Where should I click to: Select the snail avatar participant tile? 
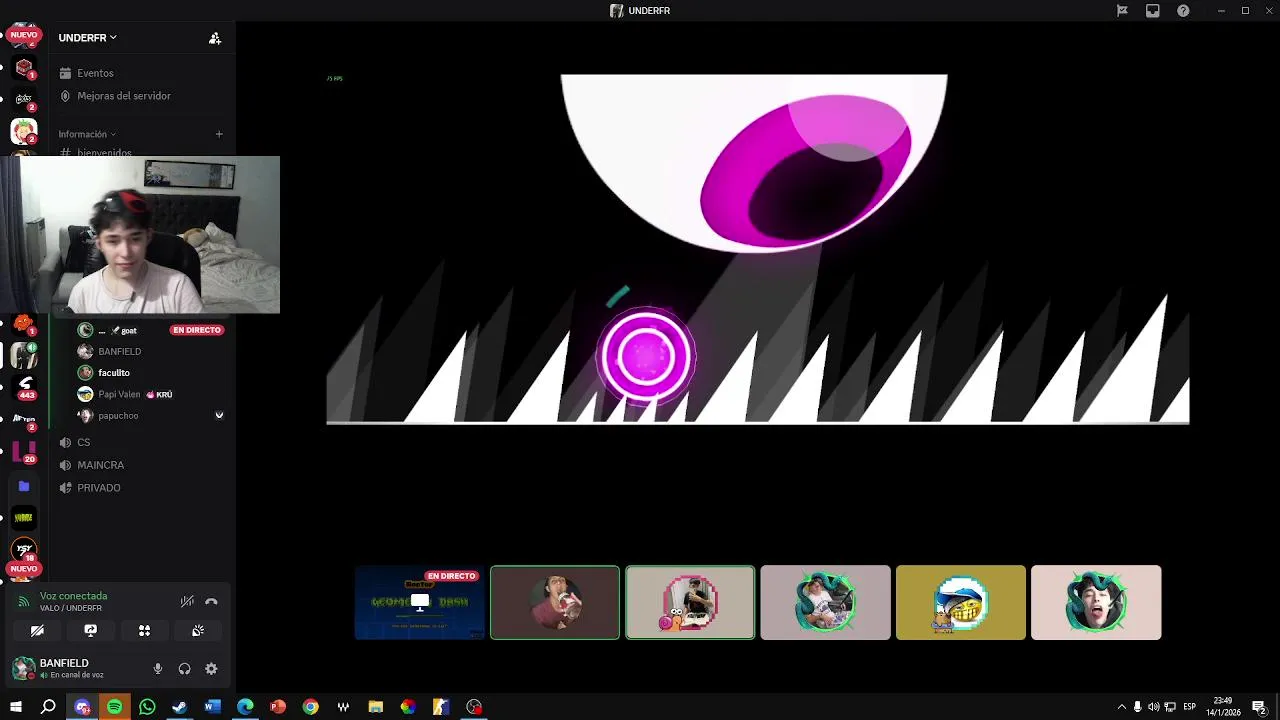coord(690,602)
